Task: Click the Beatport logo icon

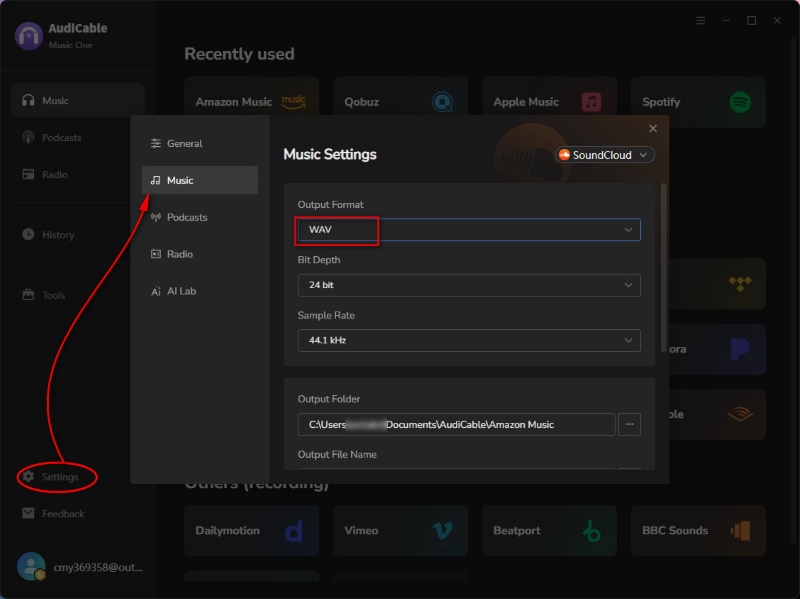Action: [591, 531]
